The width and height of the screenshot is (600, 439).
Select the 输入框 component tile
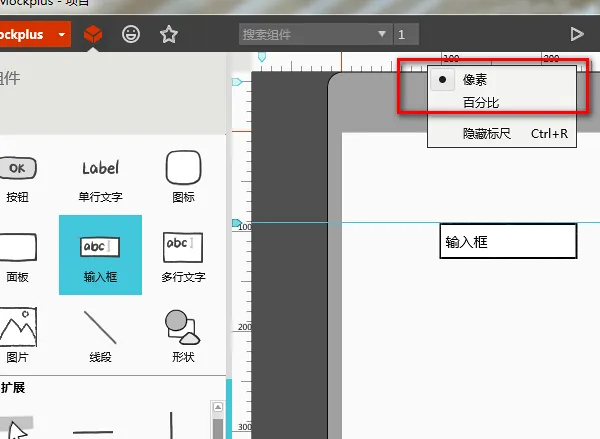pos(100,255)
